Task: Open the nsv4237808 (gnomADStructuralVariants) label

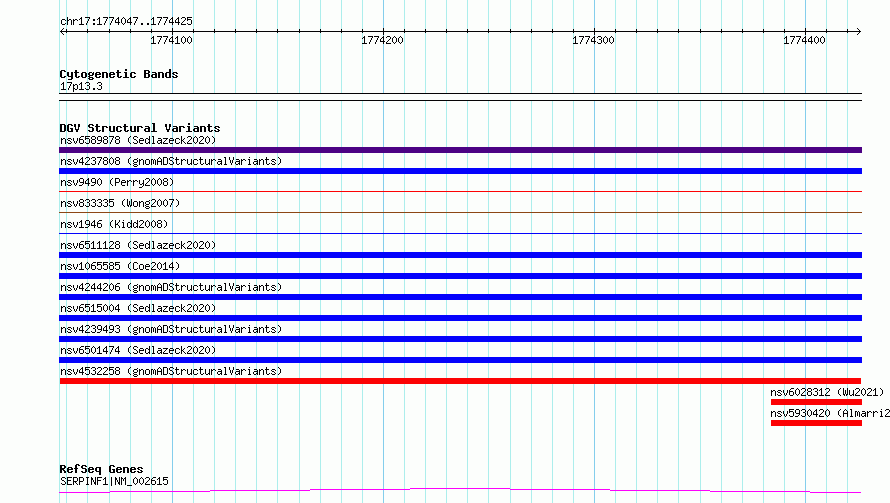Action: coord(171,161)
